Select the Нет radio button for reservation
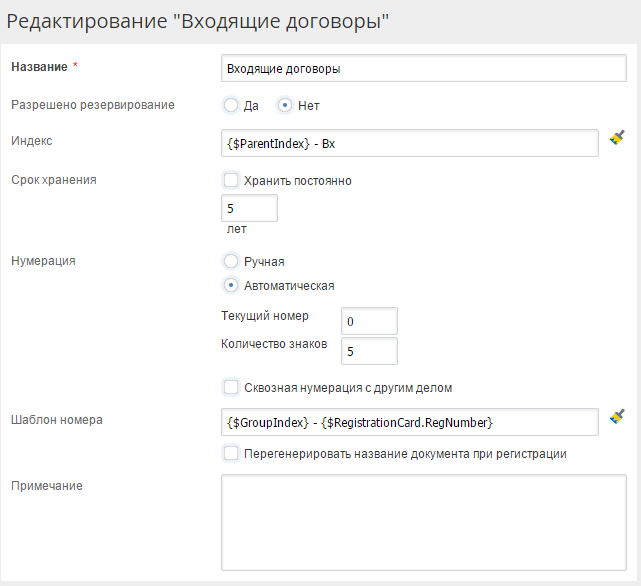Viewport: 641px width, 586px height. pyautogui.click(x=285, y=105)
